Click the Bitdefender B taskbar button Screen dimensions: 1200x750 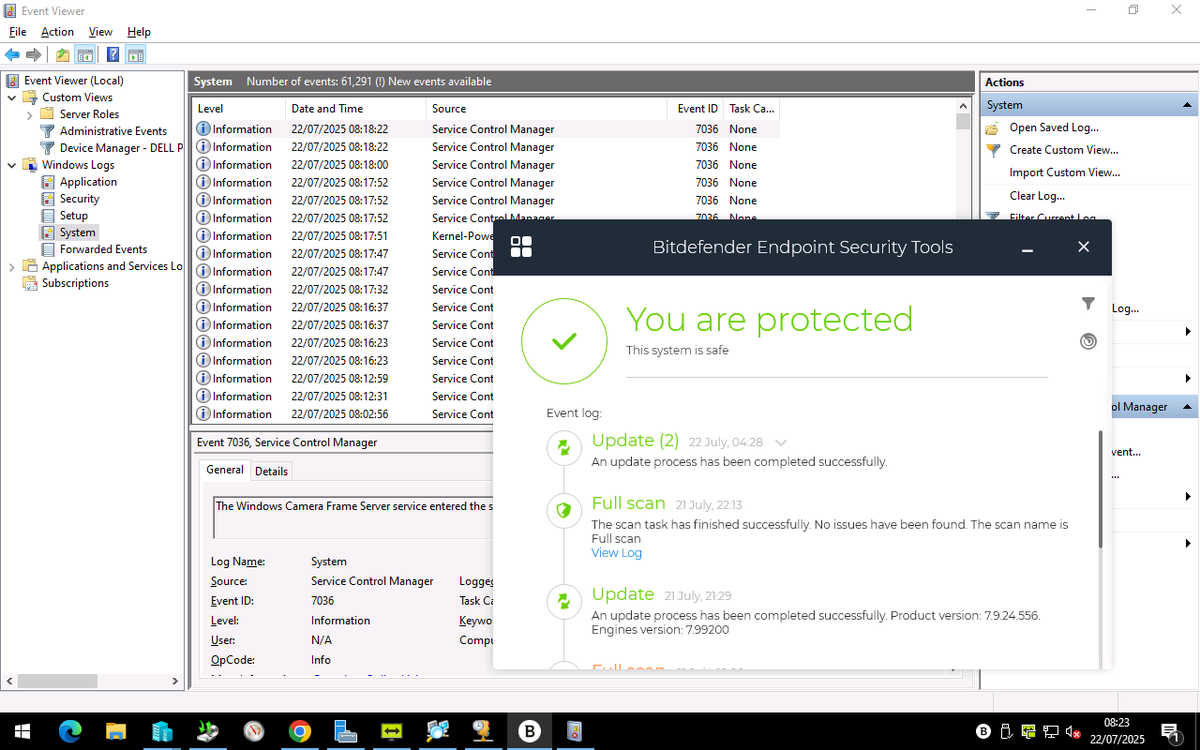pos(529,732)
